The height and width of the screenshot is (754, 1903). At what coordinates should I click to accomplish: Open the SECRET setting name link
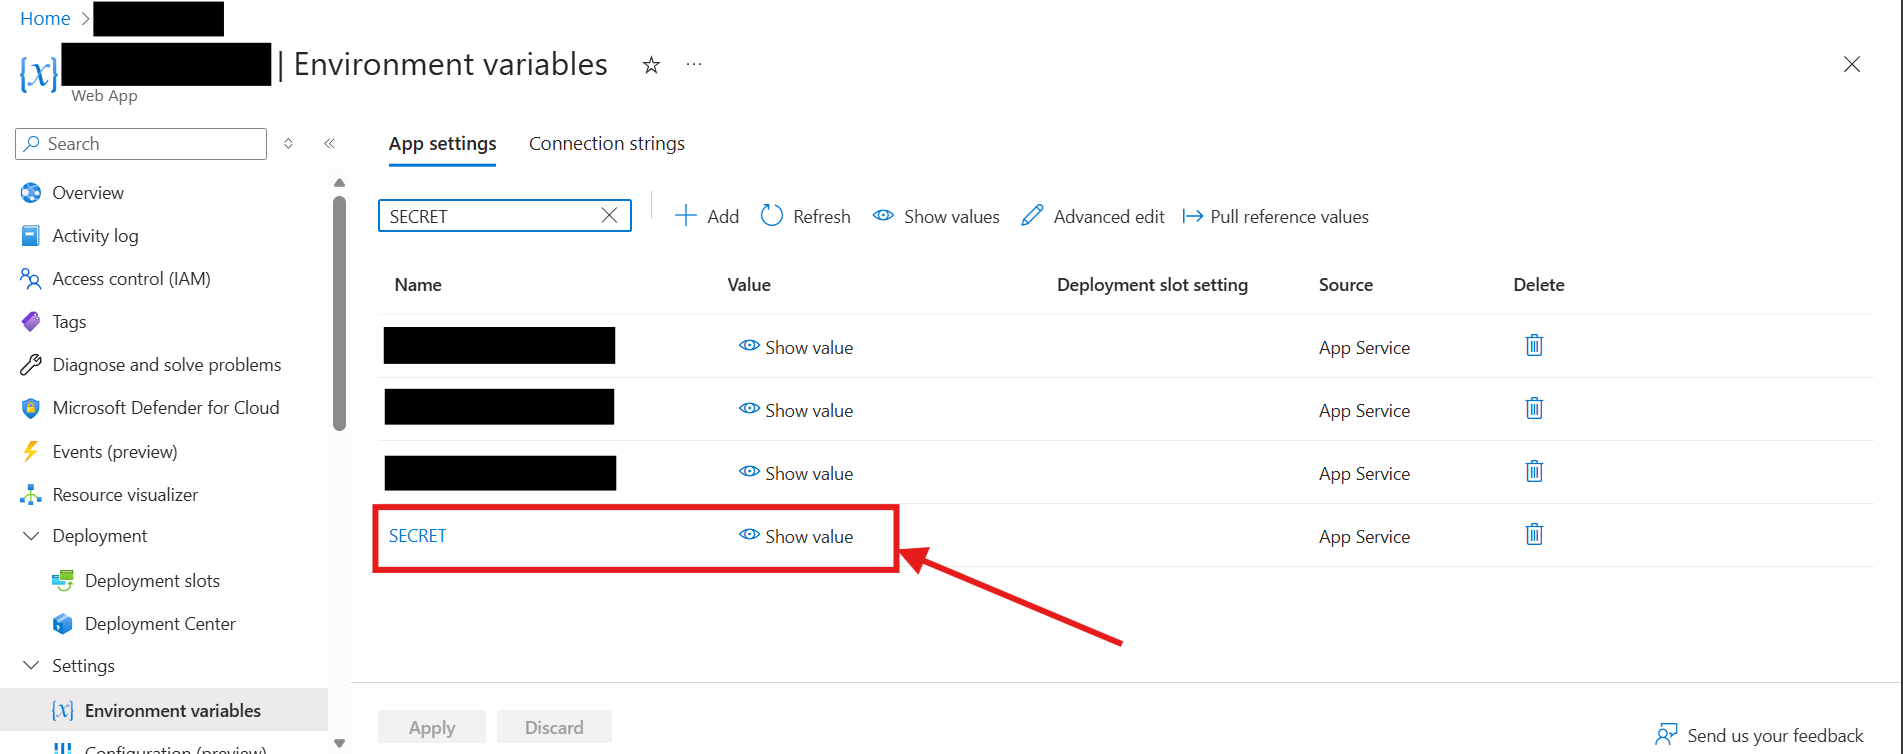click(417, 536)
